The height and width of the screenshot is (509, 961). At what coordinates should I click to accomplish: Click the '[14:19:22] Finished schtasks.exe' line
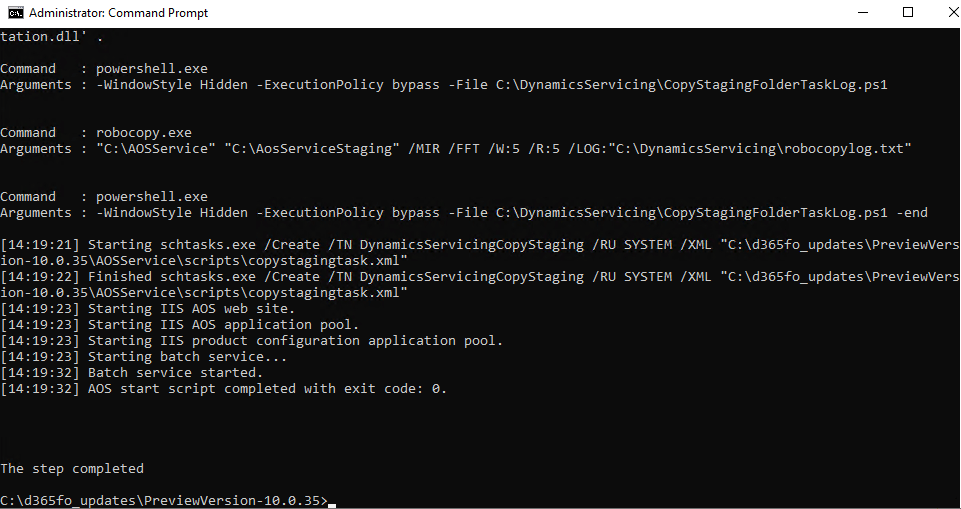(x=480, y=284)
